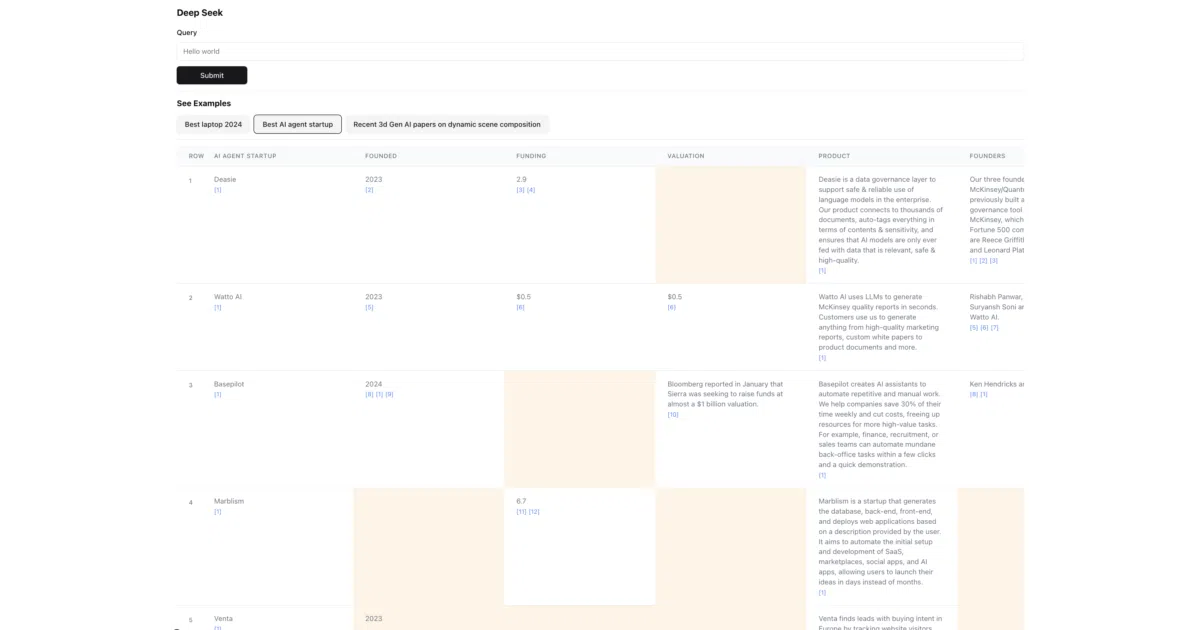Click citation [9] under Basepilot's founded year
Screen dimensions: 1200x630
click(x=389, y=394)
